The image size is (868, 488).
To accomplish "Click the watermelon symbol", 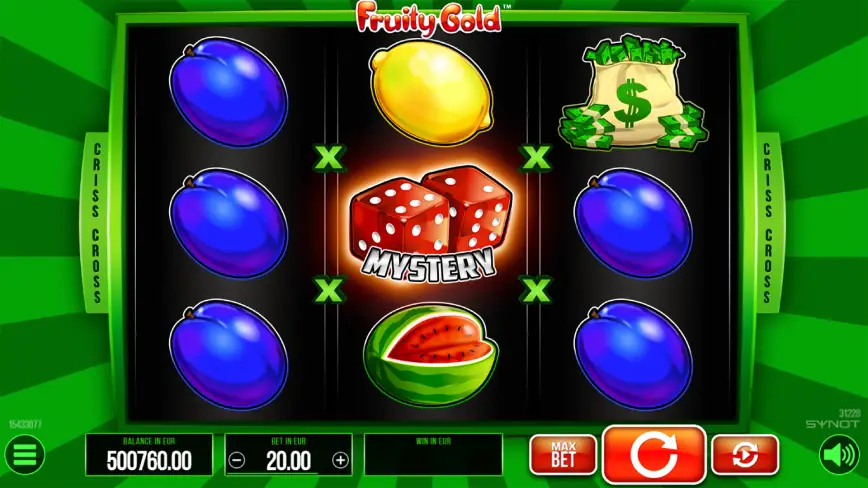I will [x=431, y=355].
